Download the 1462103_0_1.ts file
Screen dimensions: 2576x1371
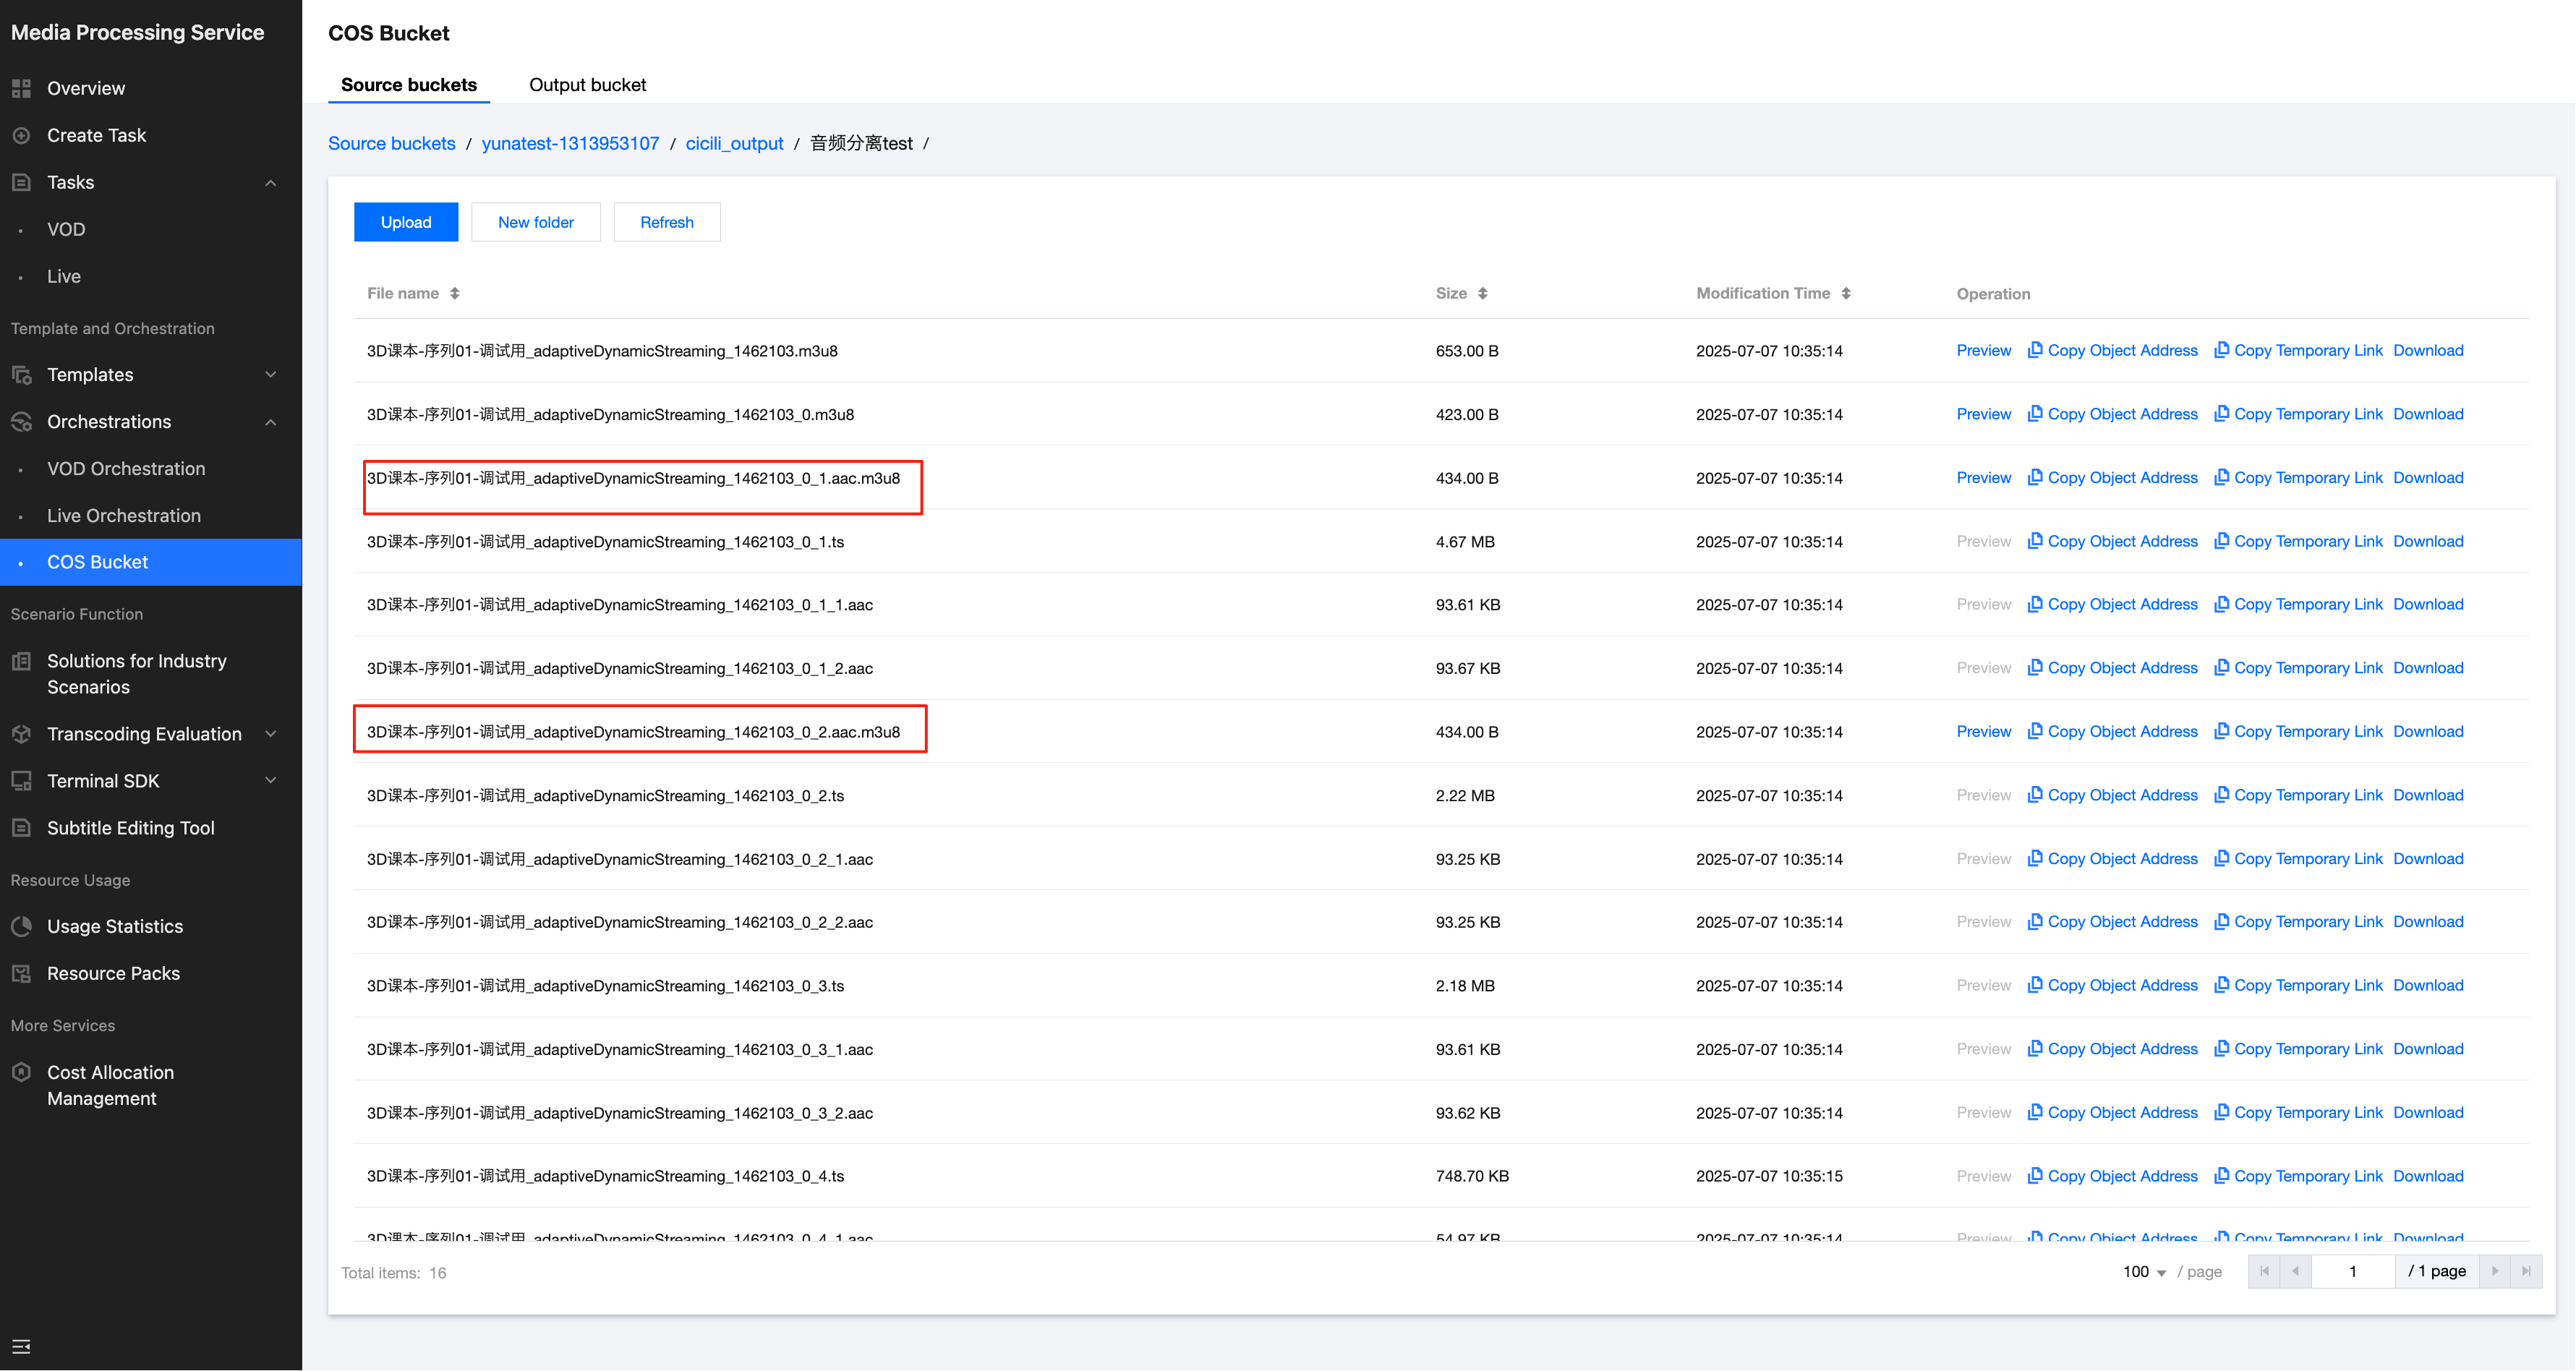(x=2428, y=542)
